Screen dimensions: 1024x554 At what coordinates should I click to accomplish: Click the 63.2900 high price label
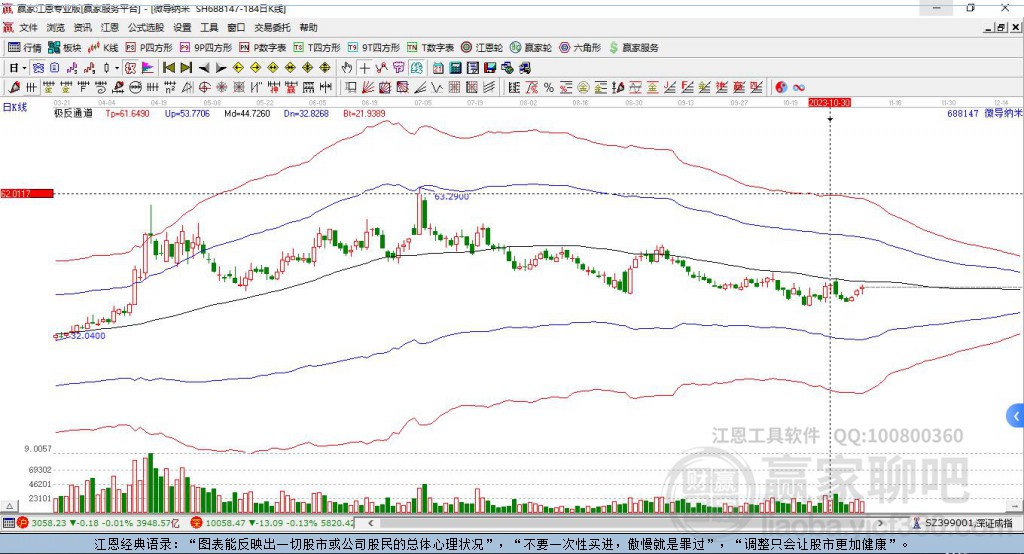[451, 196]
